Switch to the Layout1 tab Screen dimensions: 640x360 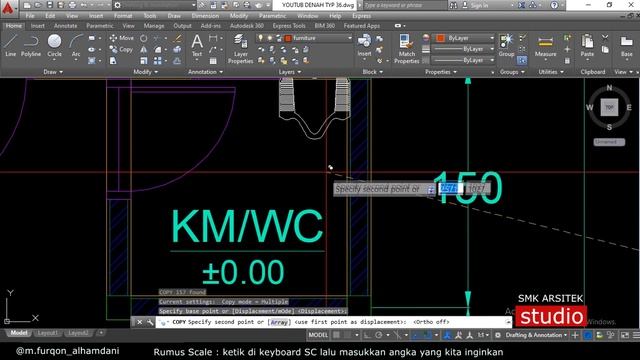(x=47, y=333)
